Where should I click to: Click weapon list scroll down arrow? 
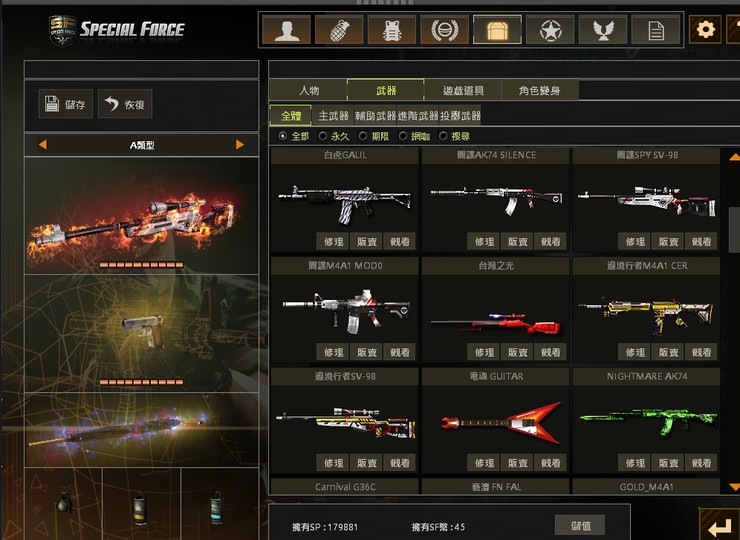click(734, 487)
